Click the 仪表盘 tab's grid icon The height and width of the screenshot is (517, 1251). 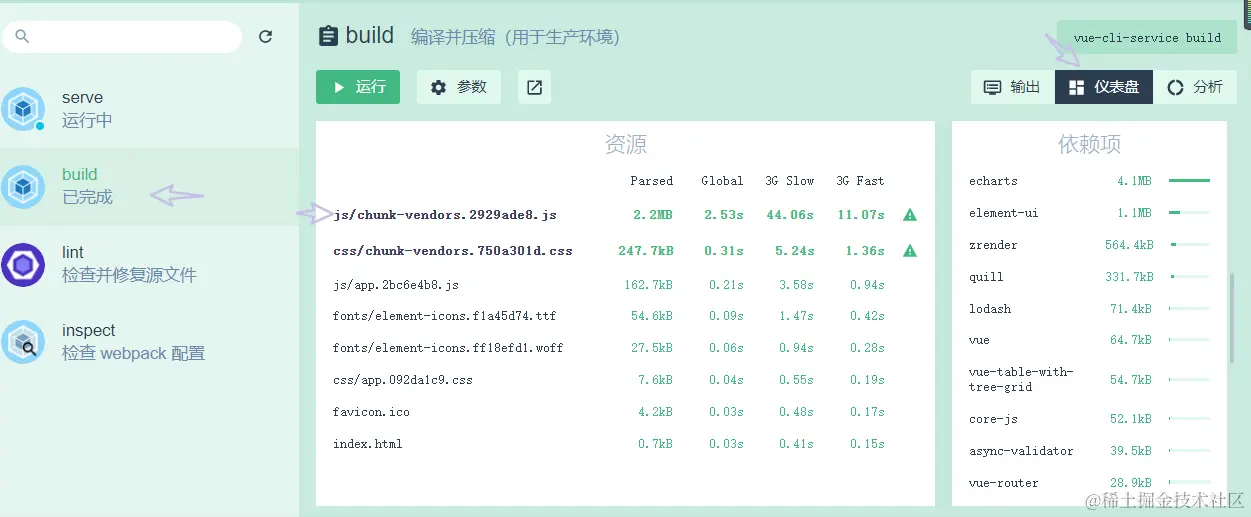coord(1077,87)
